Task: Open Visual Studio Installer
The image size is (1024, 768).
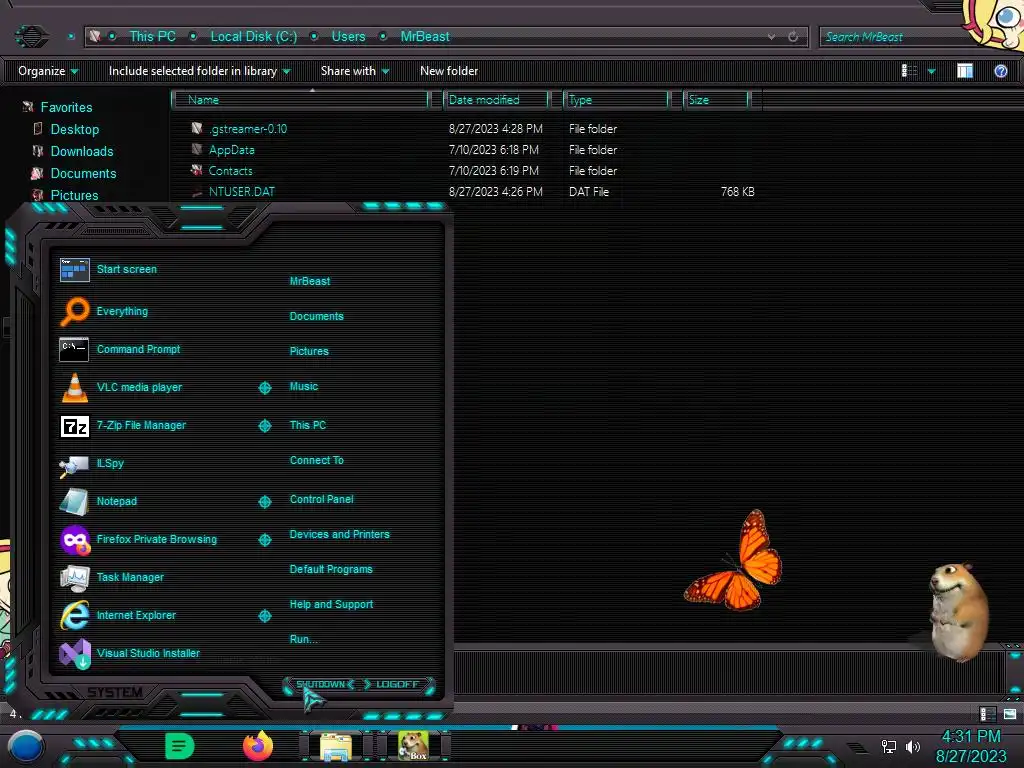Action: [129, 653]
